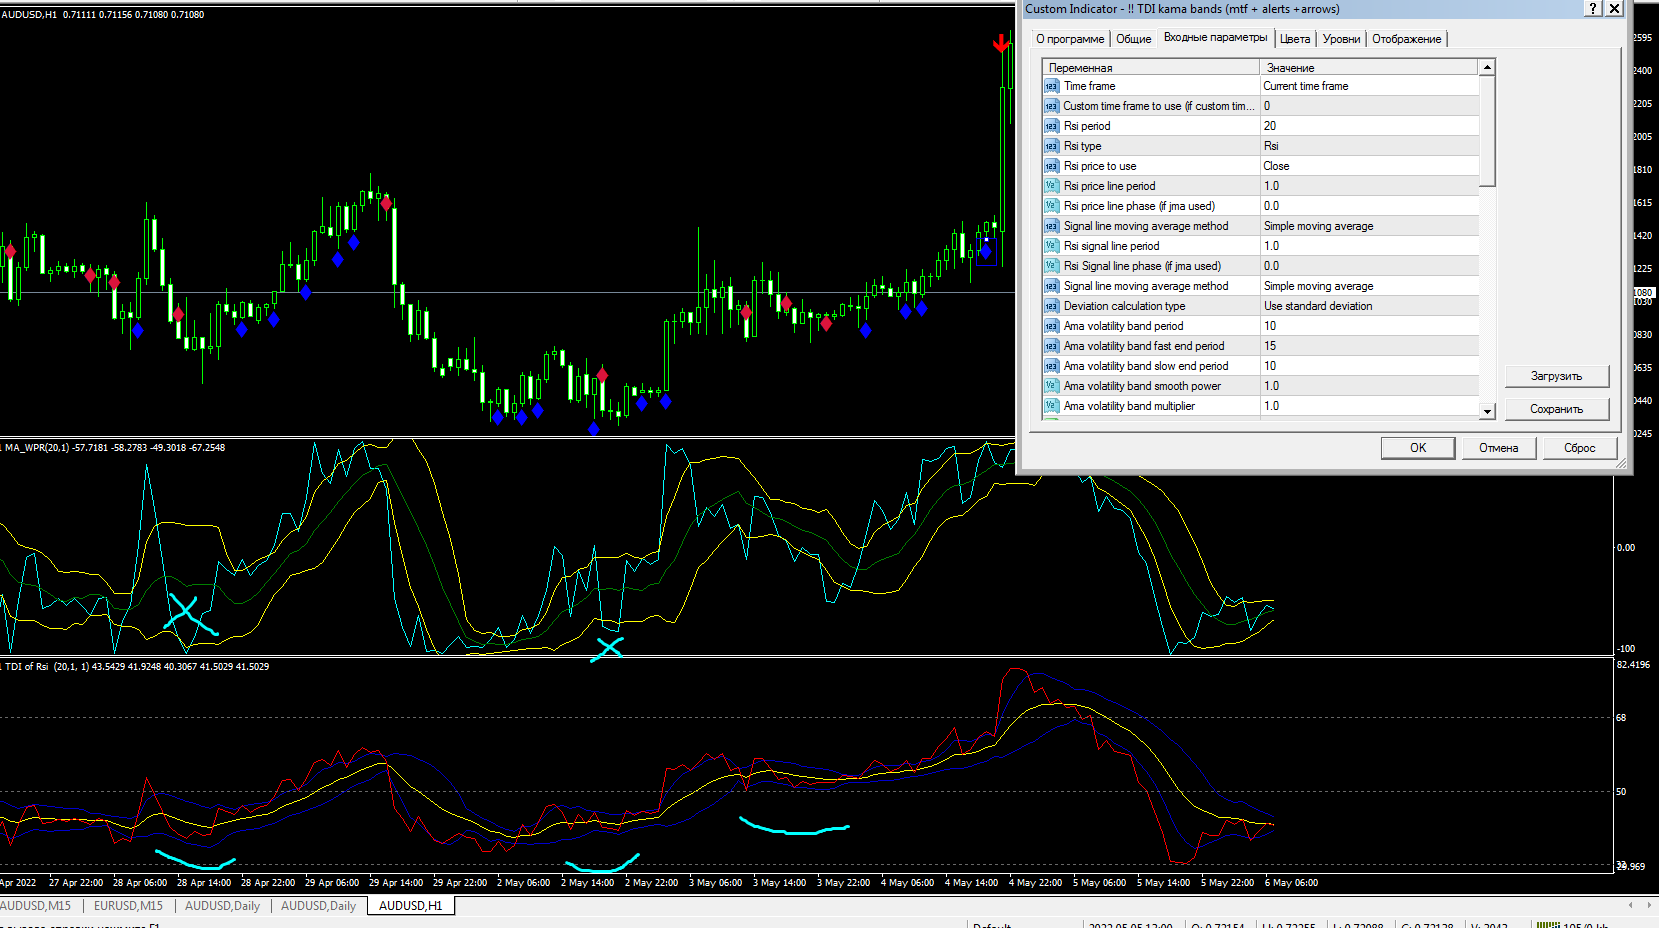Click the parameter list scroll-down arrow

tap(1487, 411)
